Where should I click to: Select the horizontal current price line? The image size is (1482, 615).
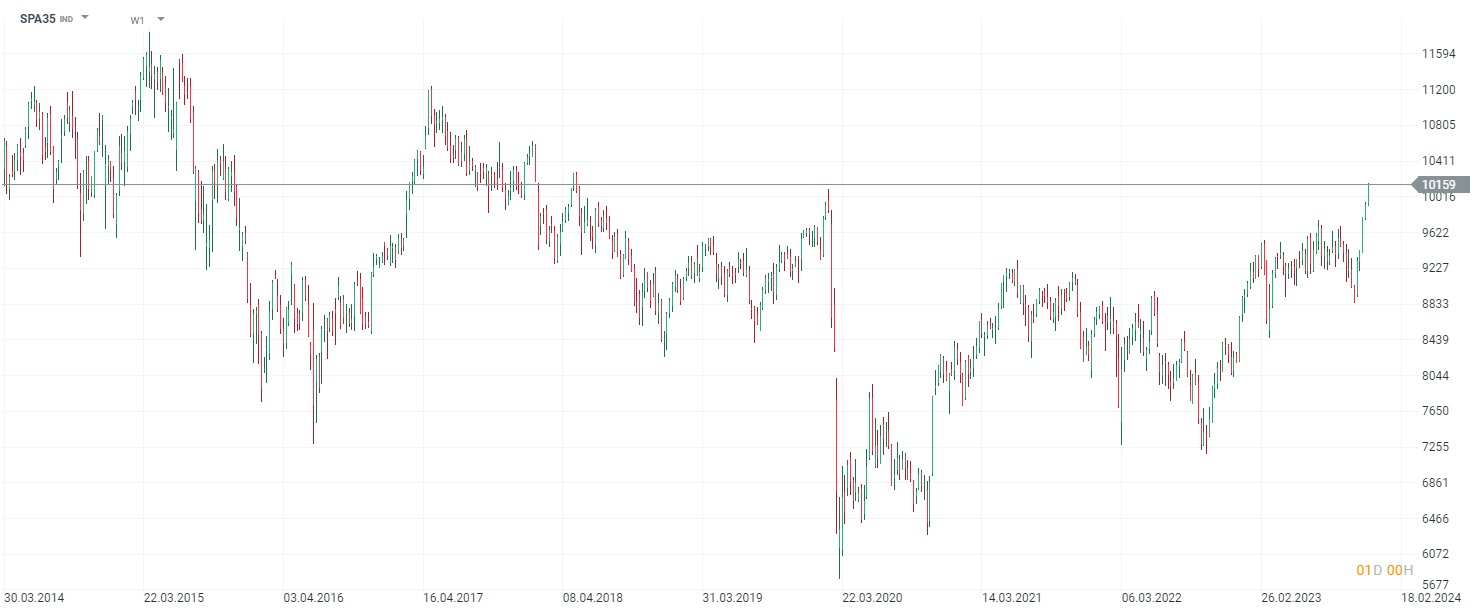(x=700, y=184)
